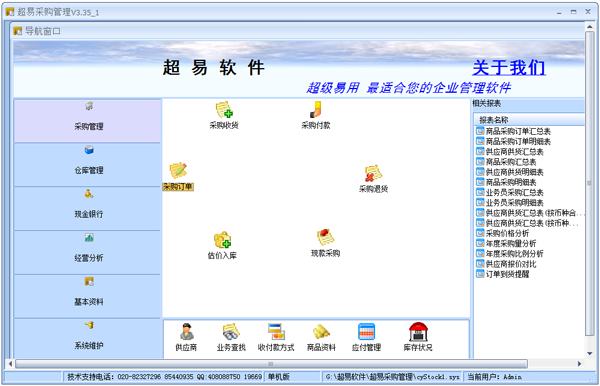Open report 采购价格分析
Image resolution: width=600 pixels, height=386 pixels.
503,233
